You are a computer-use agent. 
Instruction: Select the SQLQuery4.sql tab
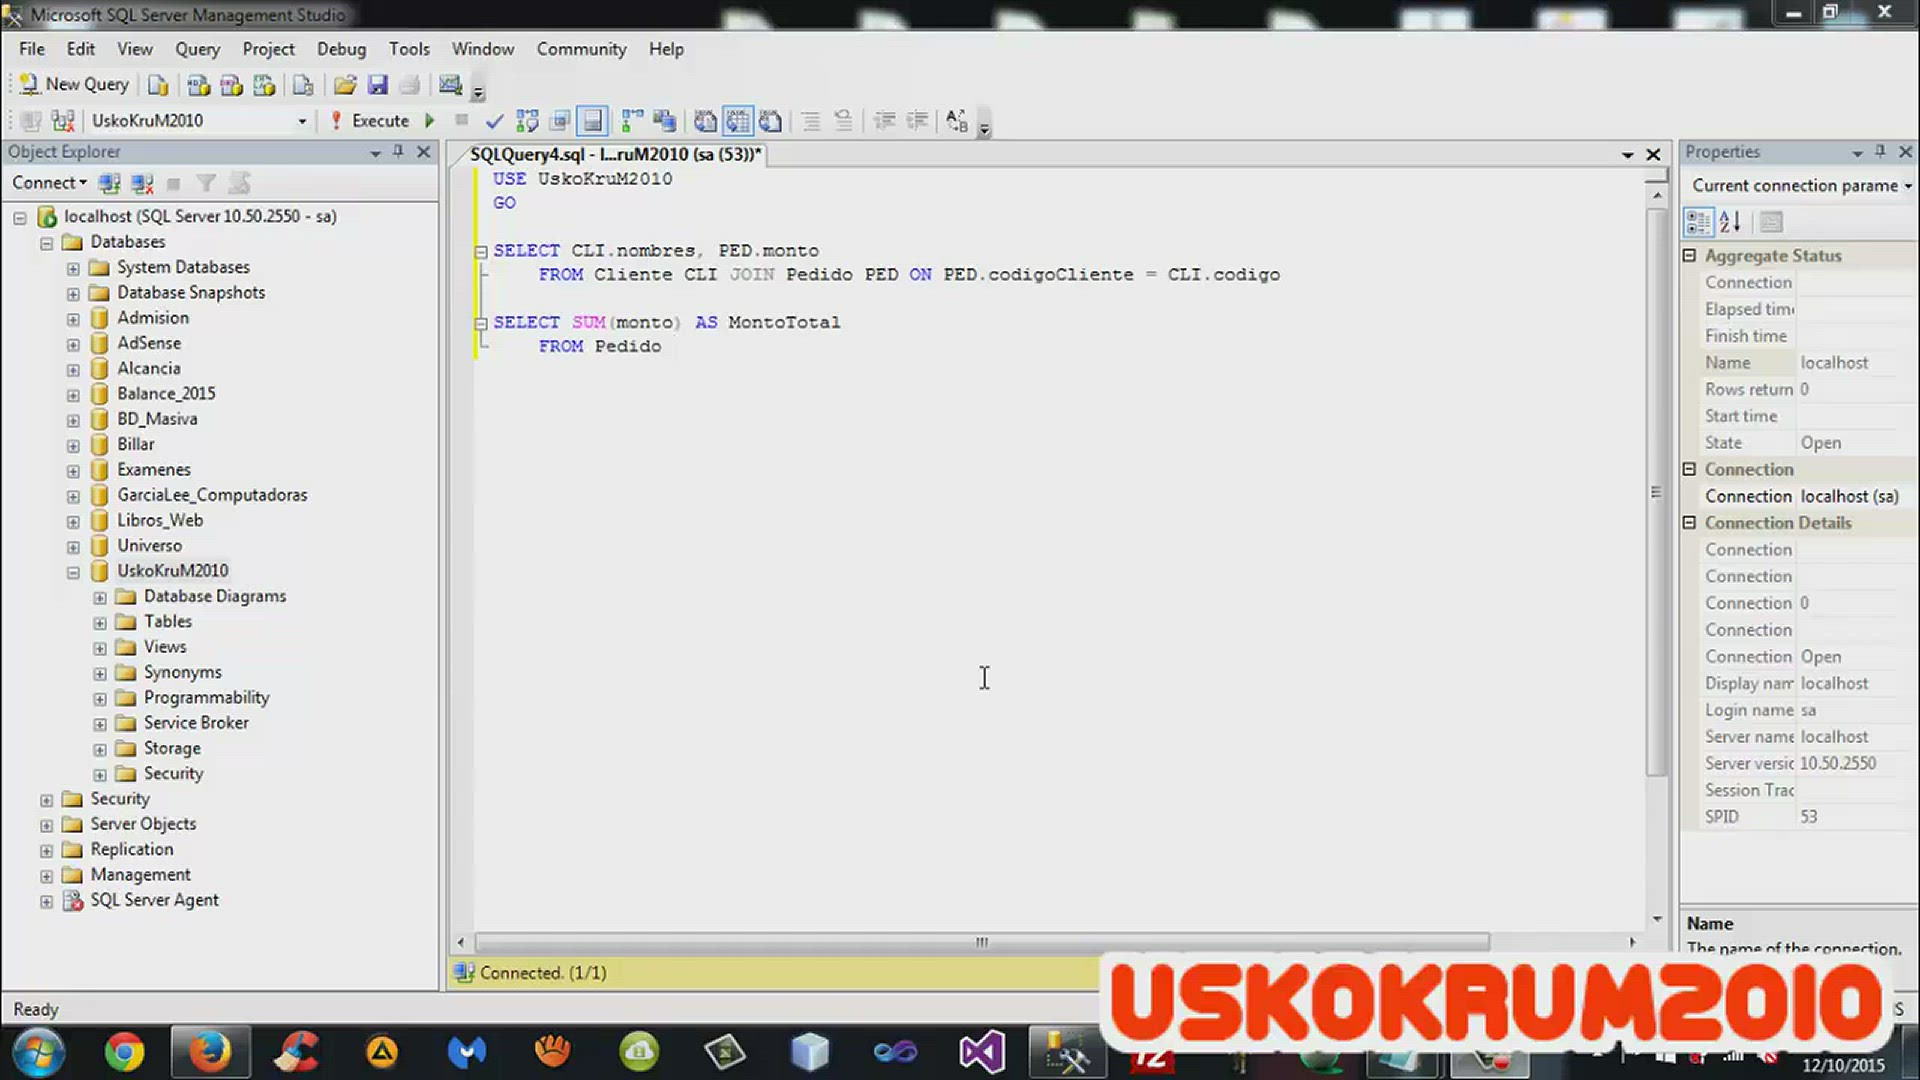coord(615,154)
